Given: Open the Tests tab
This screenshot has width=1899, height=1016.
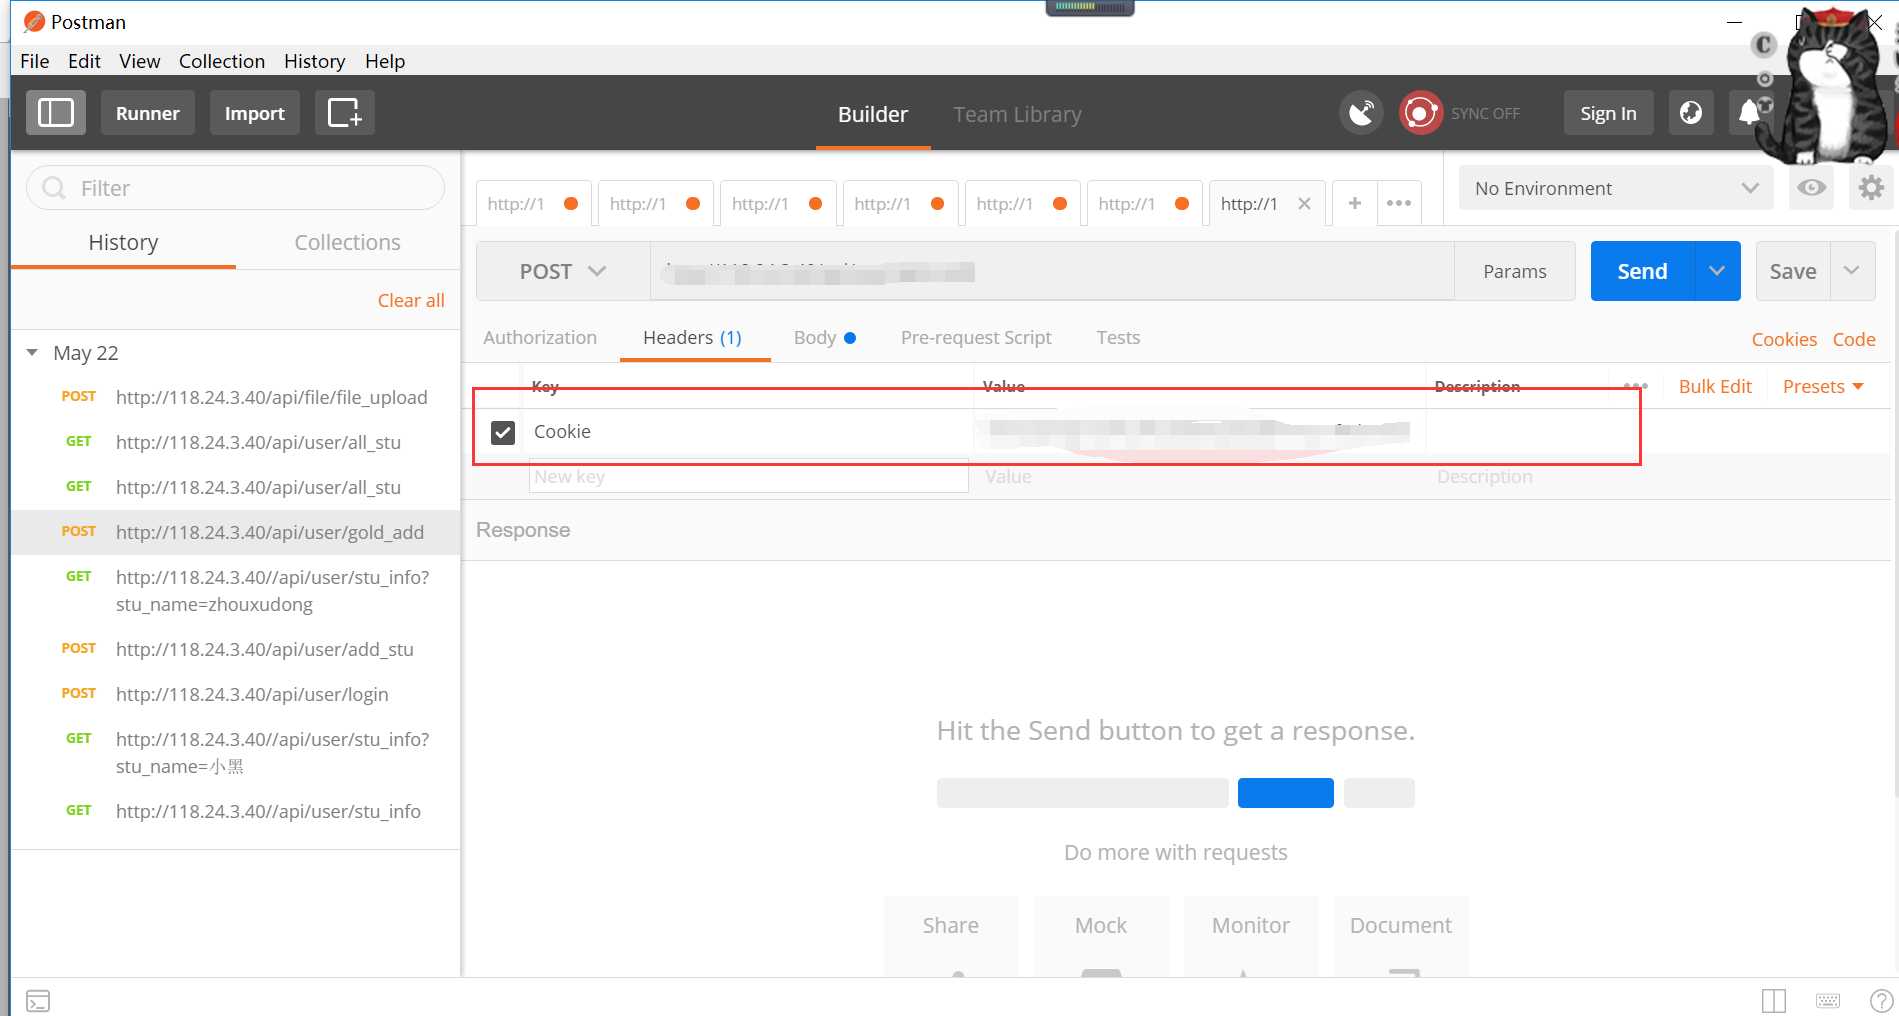Looking at the screenshot, I should (x=1118, y=337).
